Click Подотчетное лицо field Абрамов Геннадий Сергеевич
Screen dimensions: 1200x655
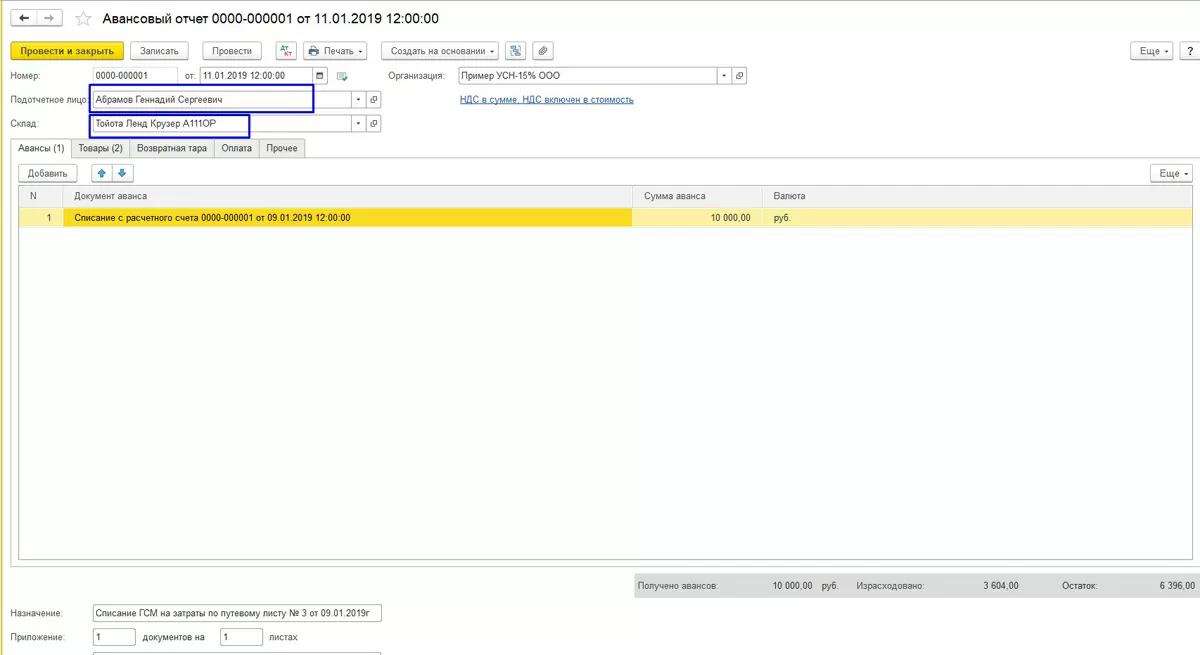[221, 100]
